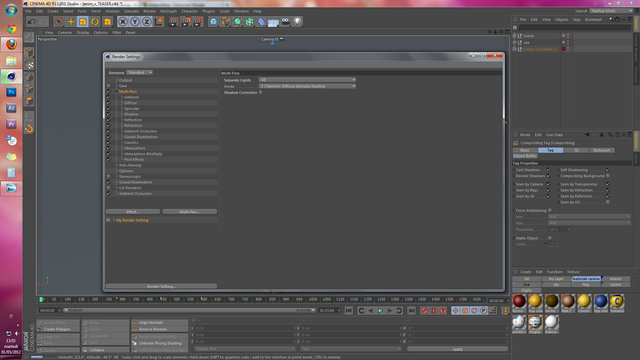Viewport: 640px width, 360px height.
Task: Add a light object
Action: pyautogui.click(x=297, y=21)
